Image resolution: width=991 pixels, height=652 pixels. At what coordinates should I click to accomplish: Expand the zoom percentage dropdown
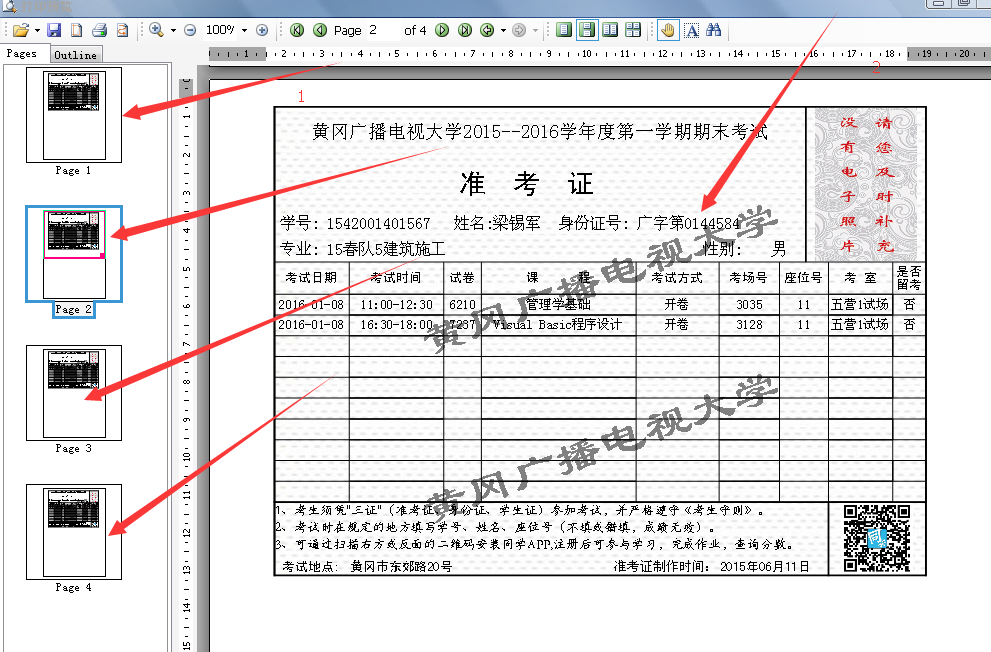(x=245, y=30)
